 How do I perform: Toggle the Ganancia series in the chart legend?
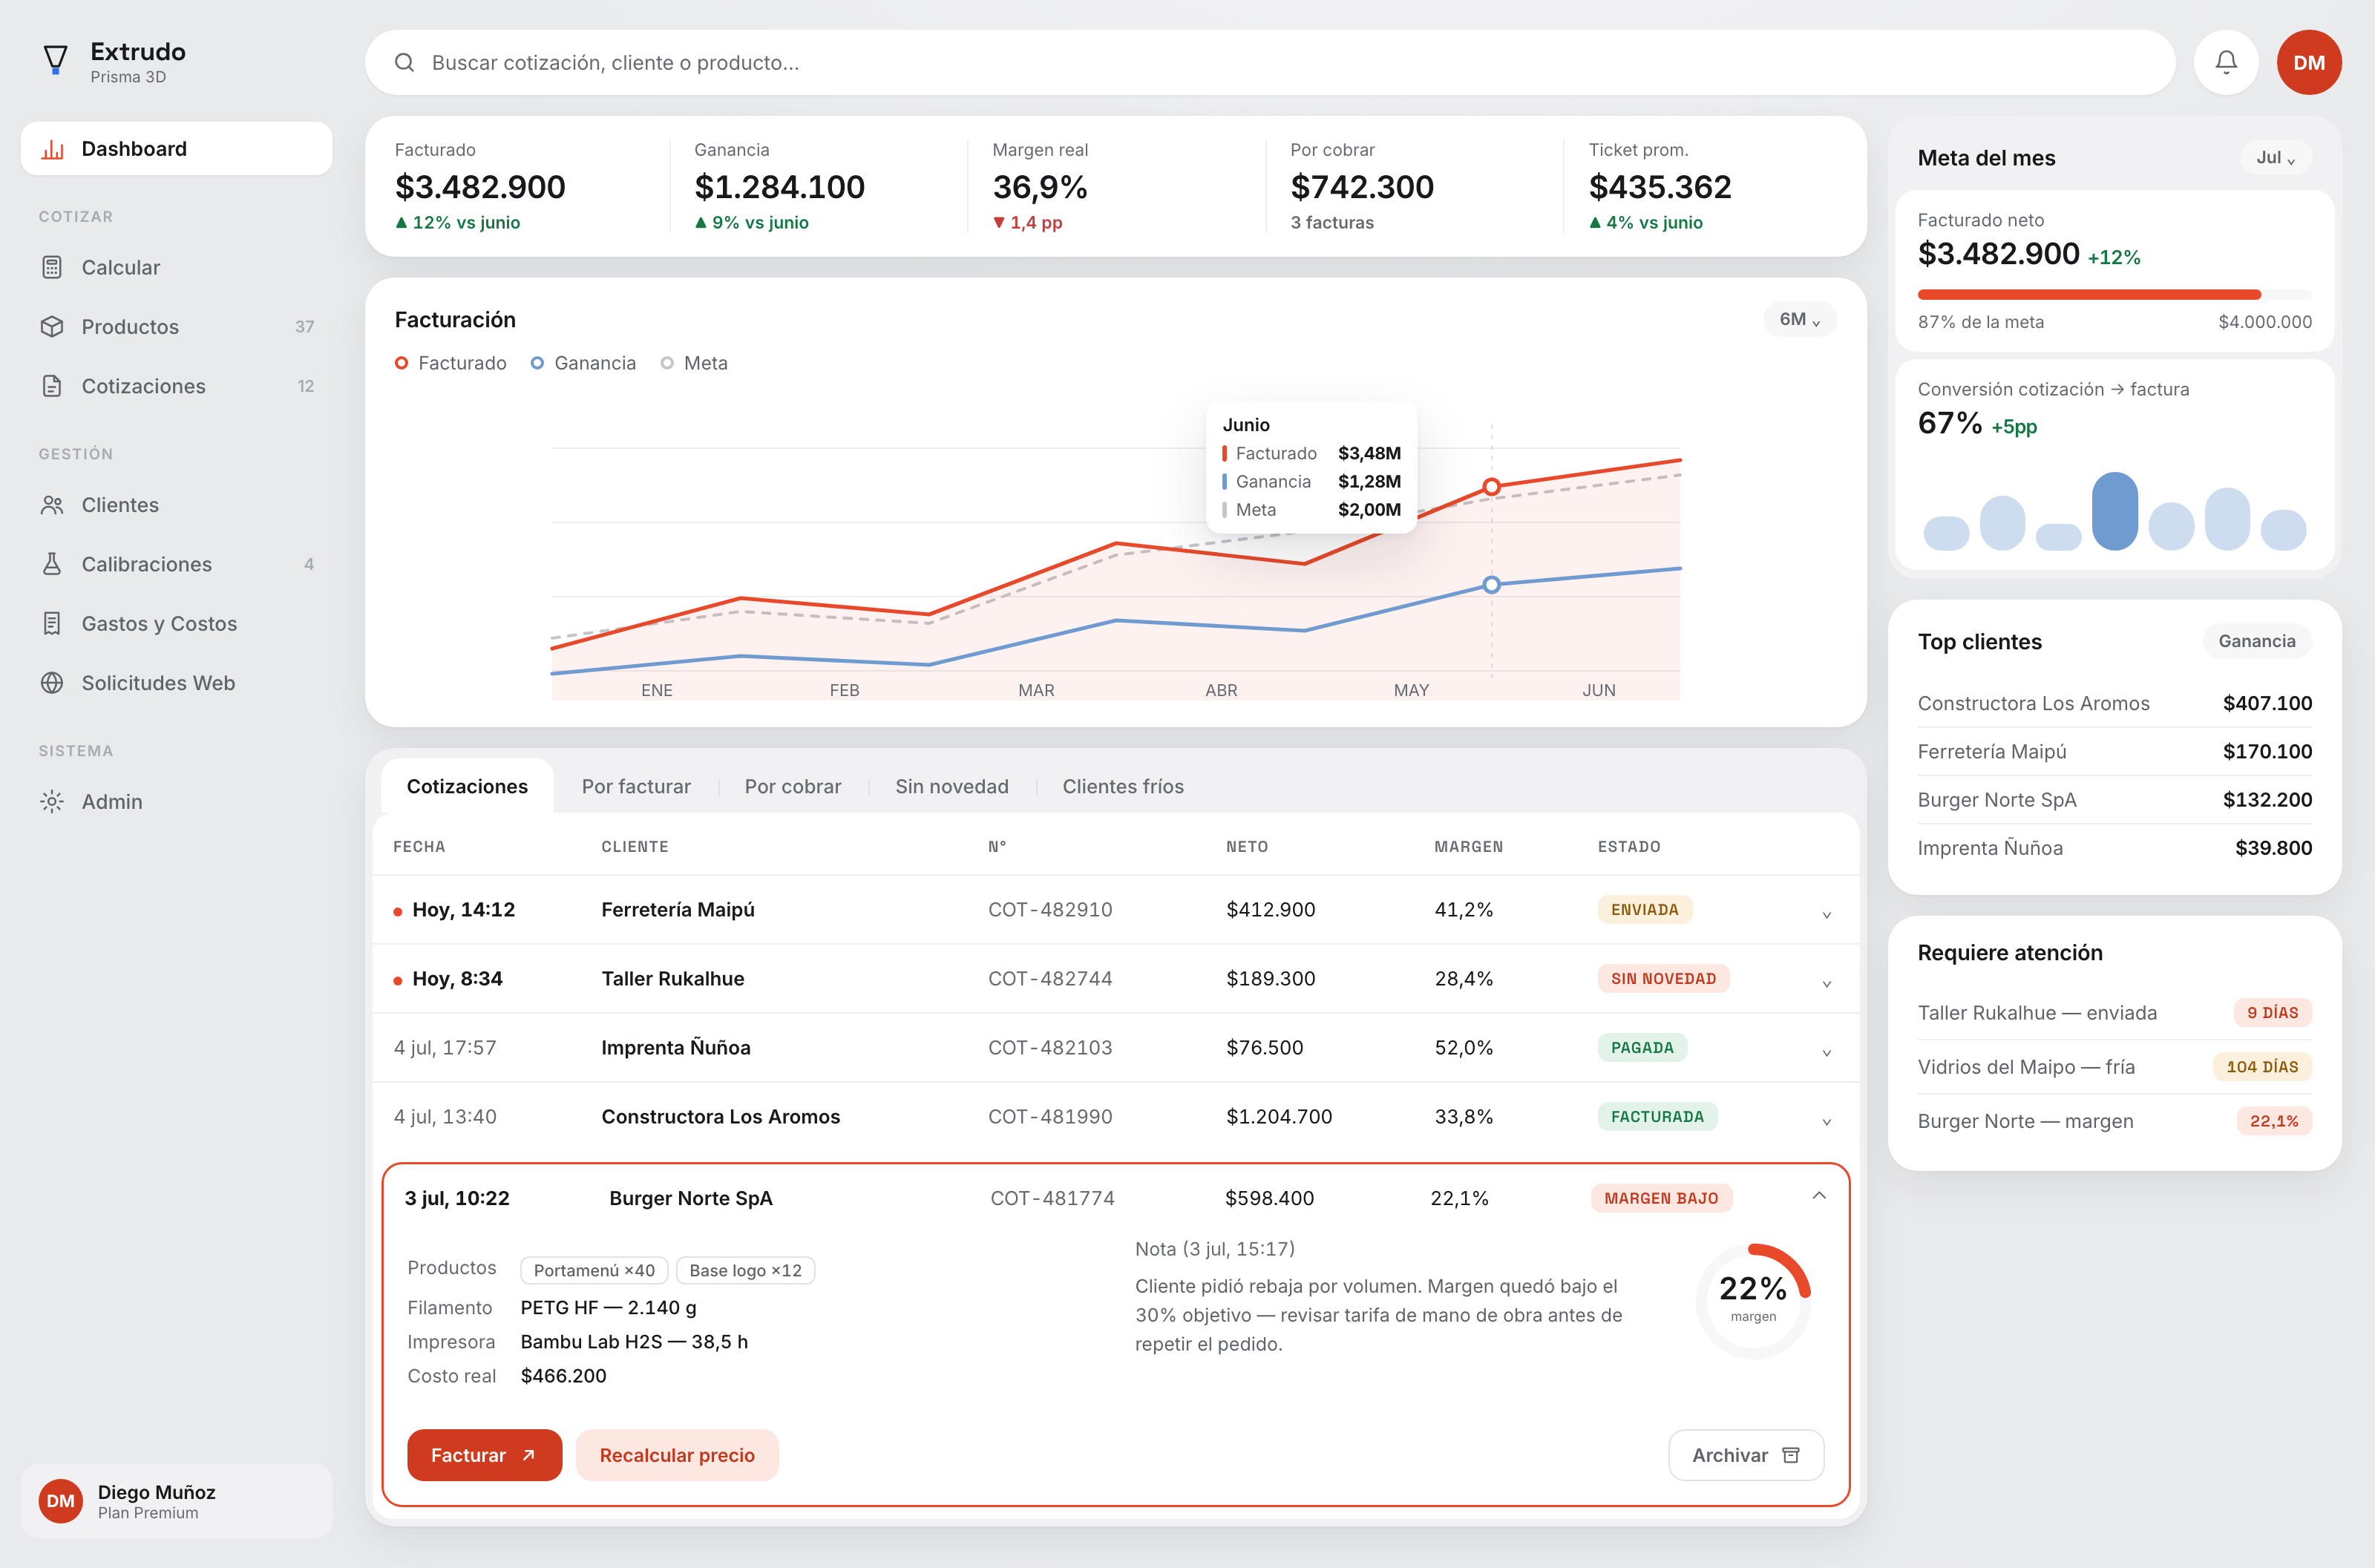tap(583, 363)
